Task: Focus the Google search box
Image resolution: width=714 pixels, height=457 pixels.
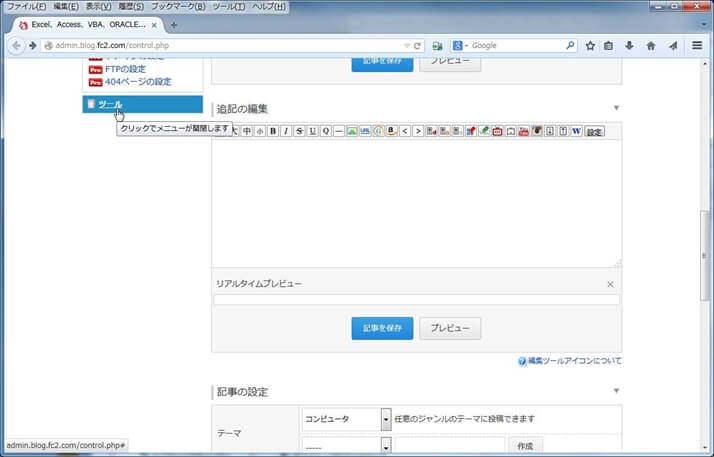Action: click(x=517, y=46)
